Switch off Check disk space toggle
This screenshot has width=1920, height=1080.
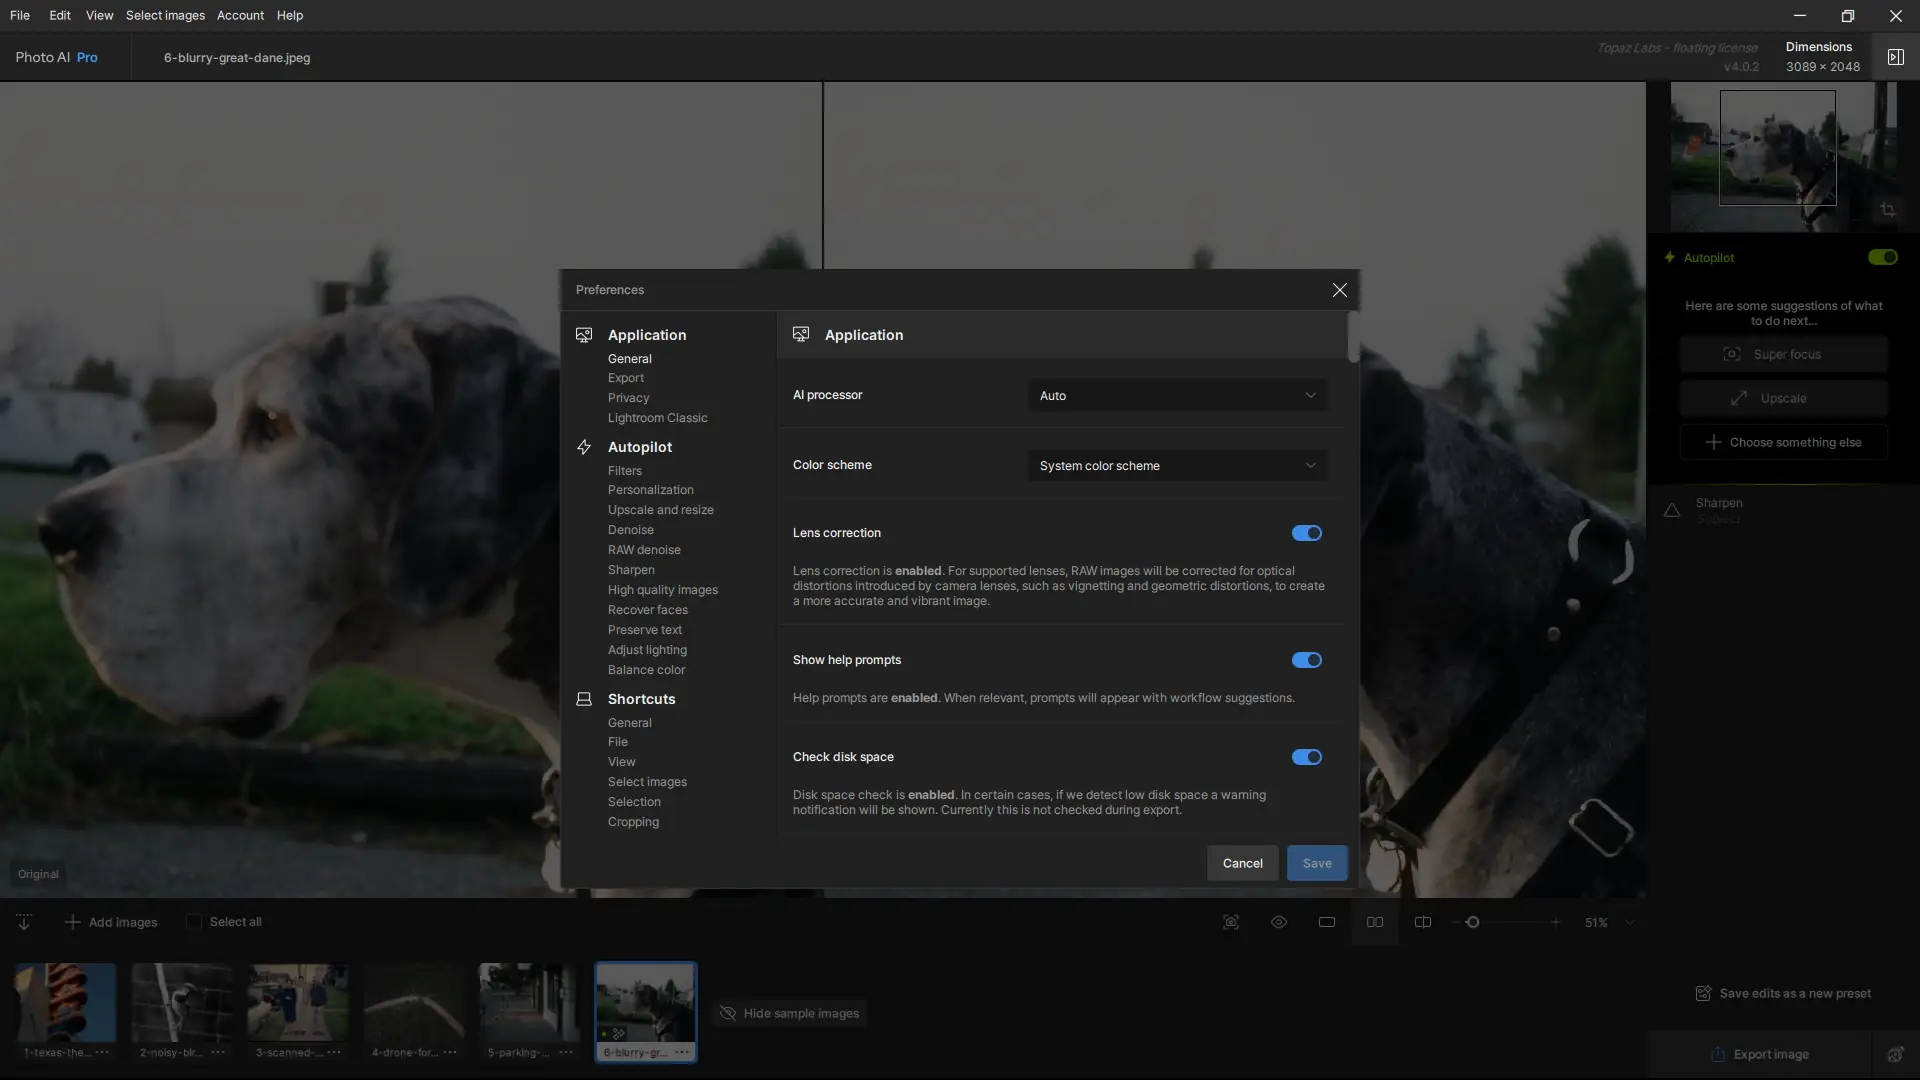tap(1306, 757)
